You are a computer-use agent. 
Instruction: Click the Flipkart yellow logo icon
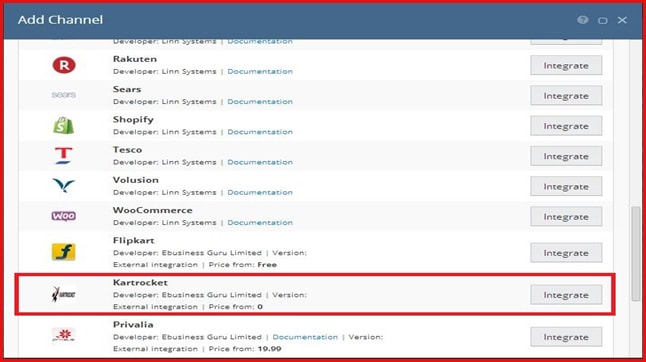pyautogui.click(x=63, y=252)
